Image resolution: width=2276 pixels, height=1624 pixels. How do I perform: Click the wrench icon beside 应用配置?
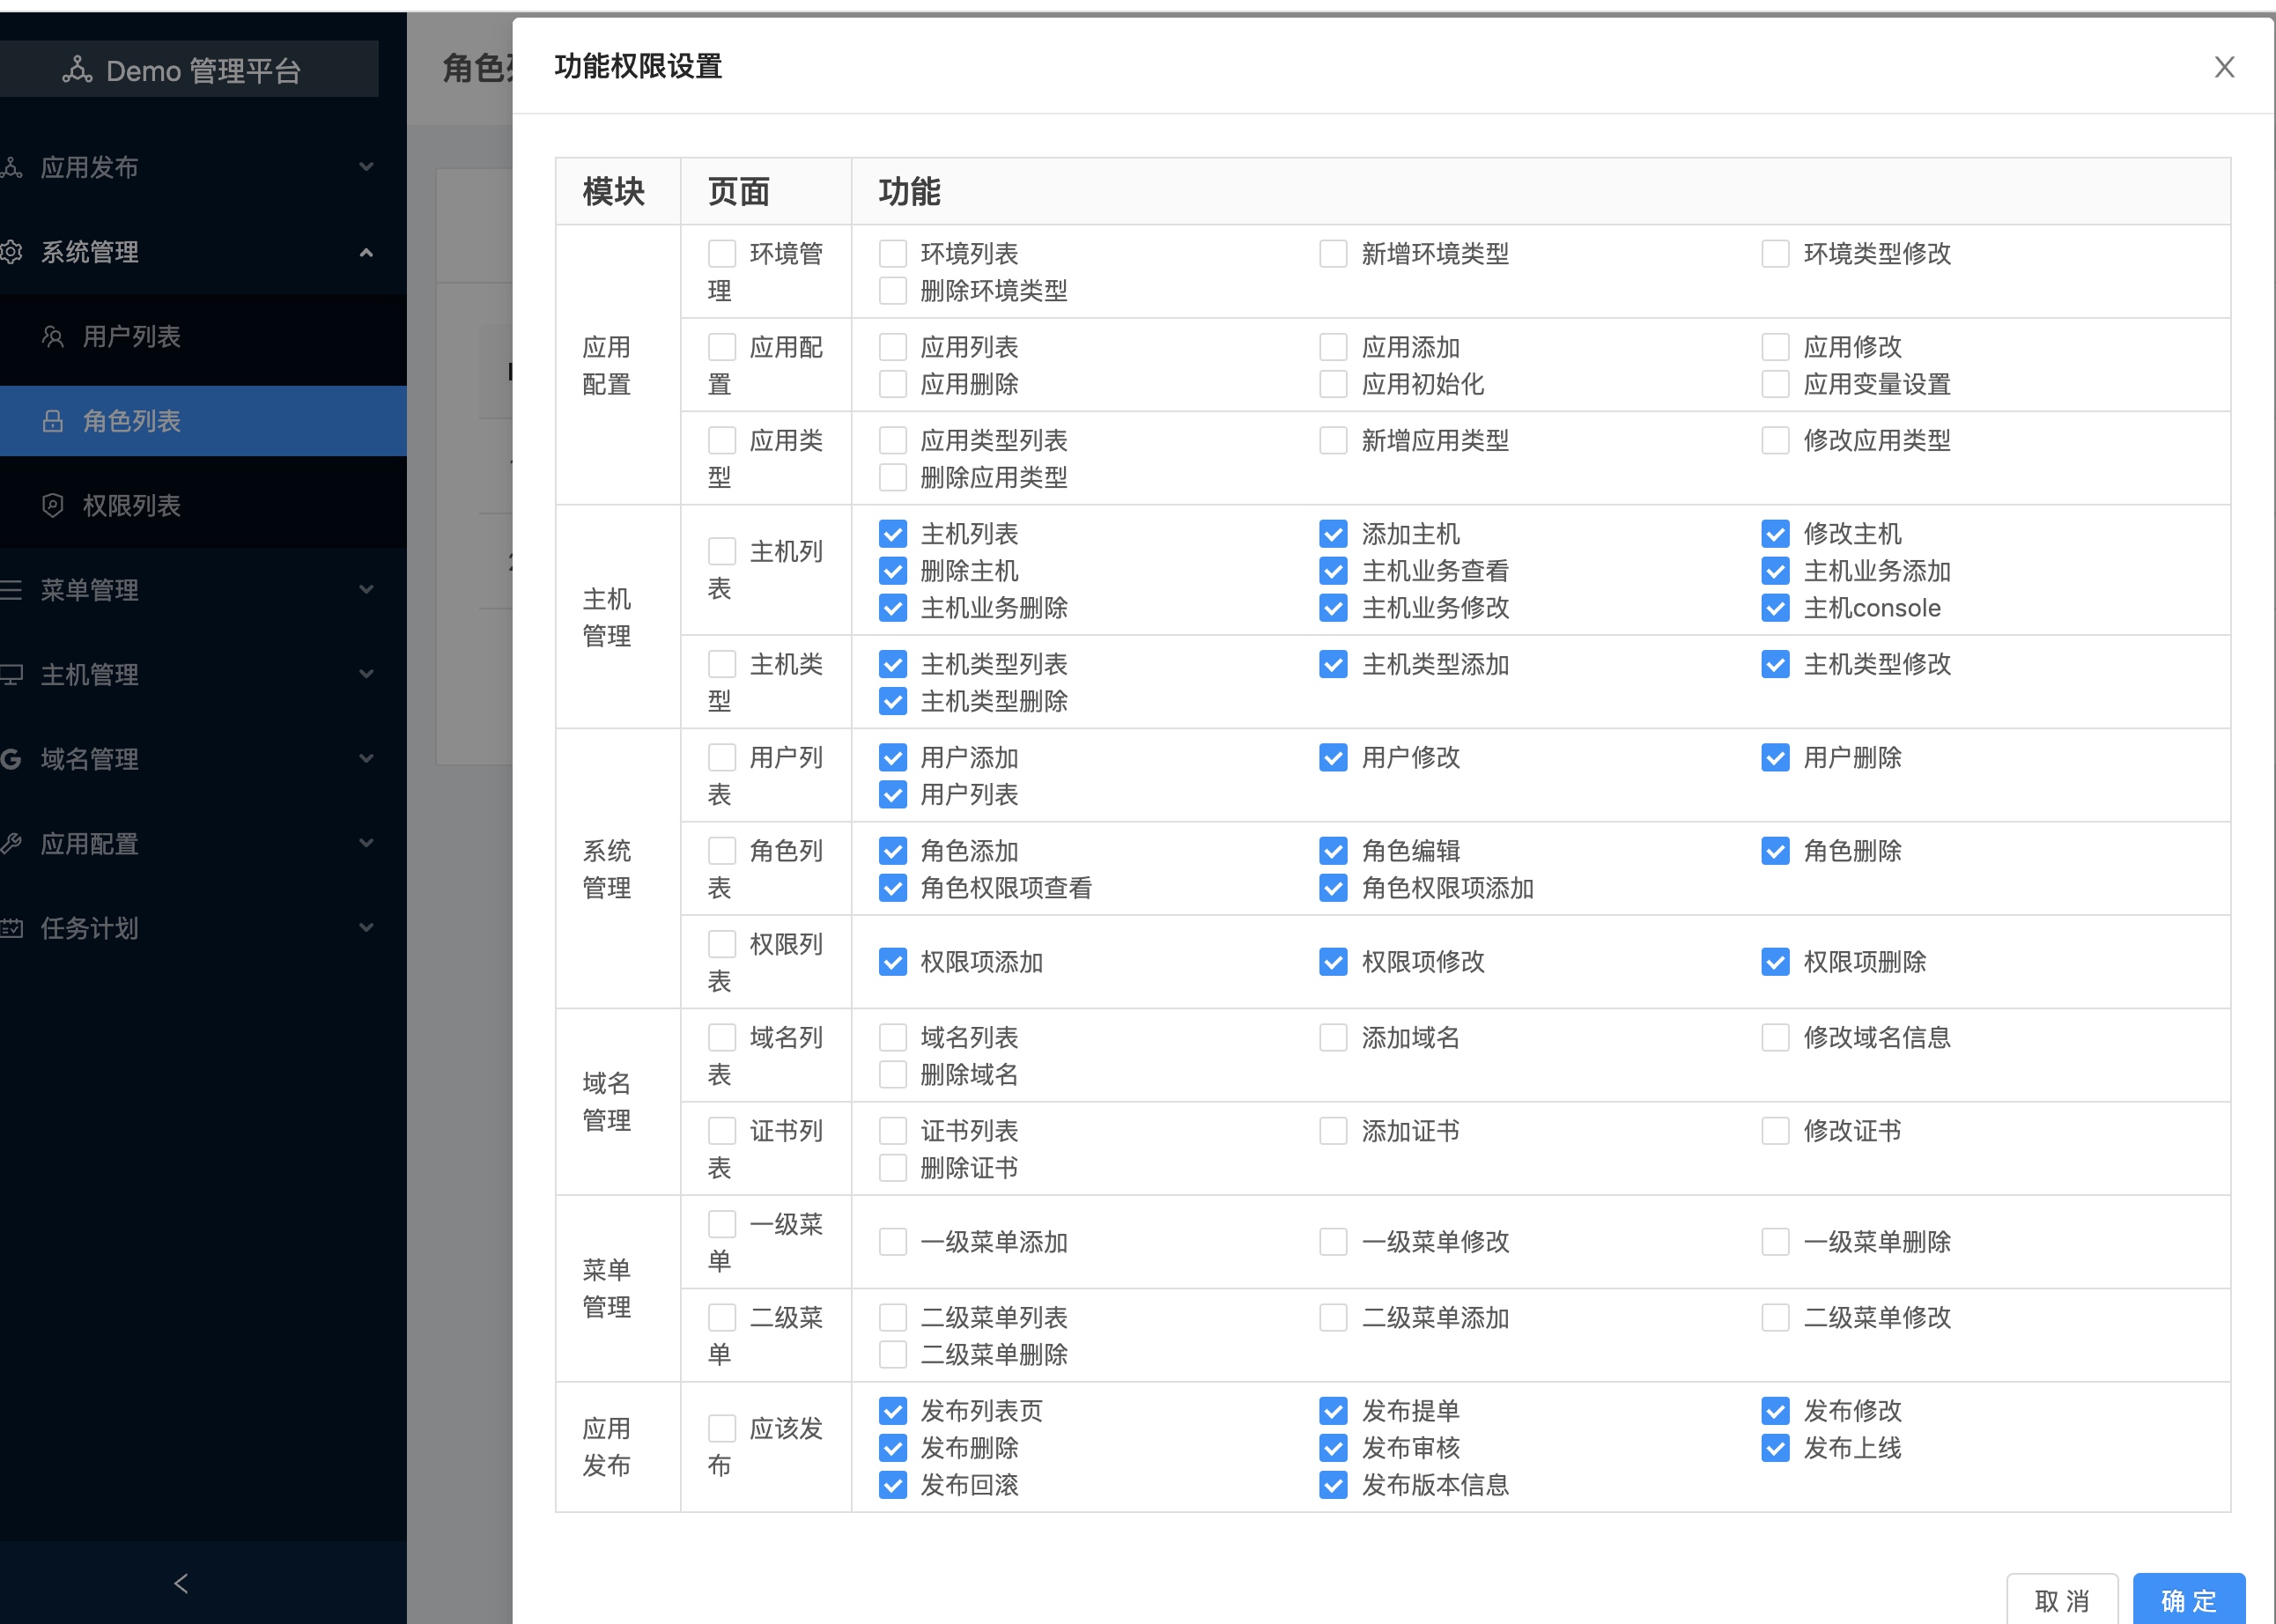tap(12, 844)
